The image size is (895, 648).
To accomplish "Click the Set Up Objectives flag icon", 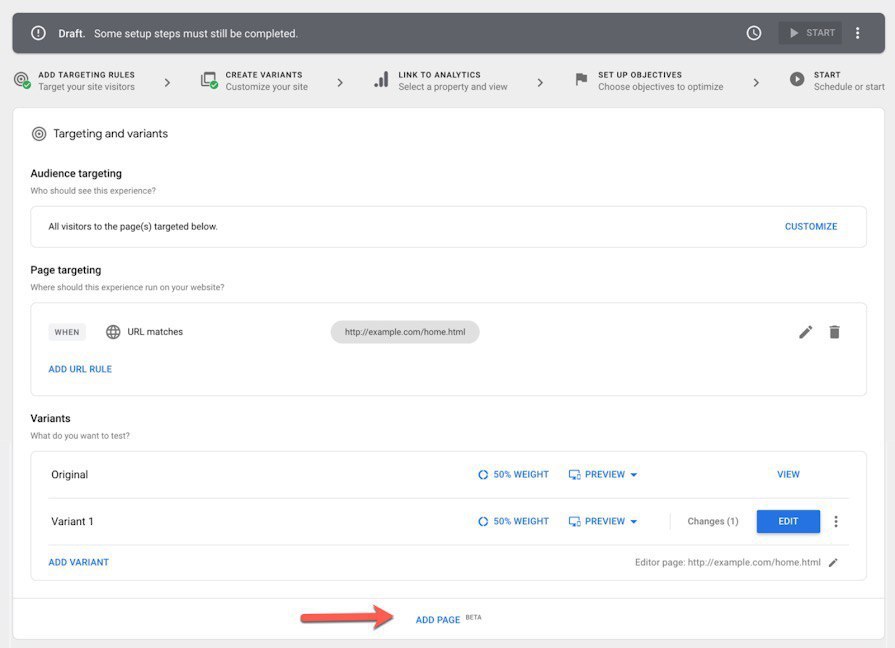I will tap(581, 79).
